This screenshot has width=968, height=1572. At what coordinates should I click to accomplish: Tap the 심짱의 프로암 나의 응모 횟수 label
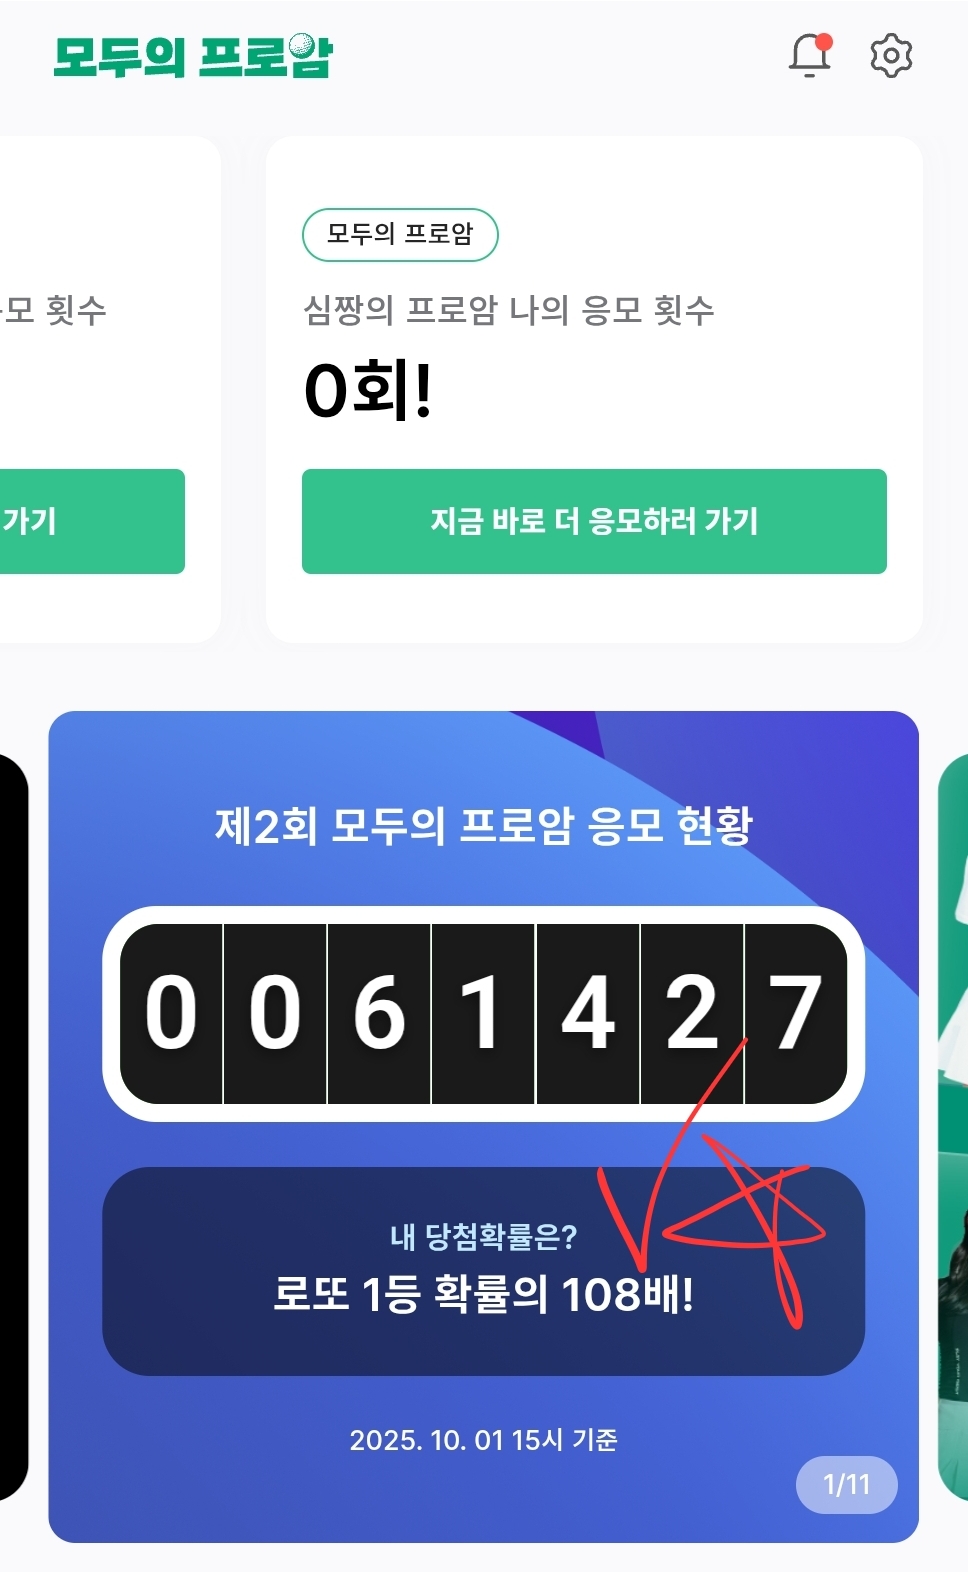[x=509, y=310]
